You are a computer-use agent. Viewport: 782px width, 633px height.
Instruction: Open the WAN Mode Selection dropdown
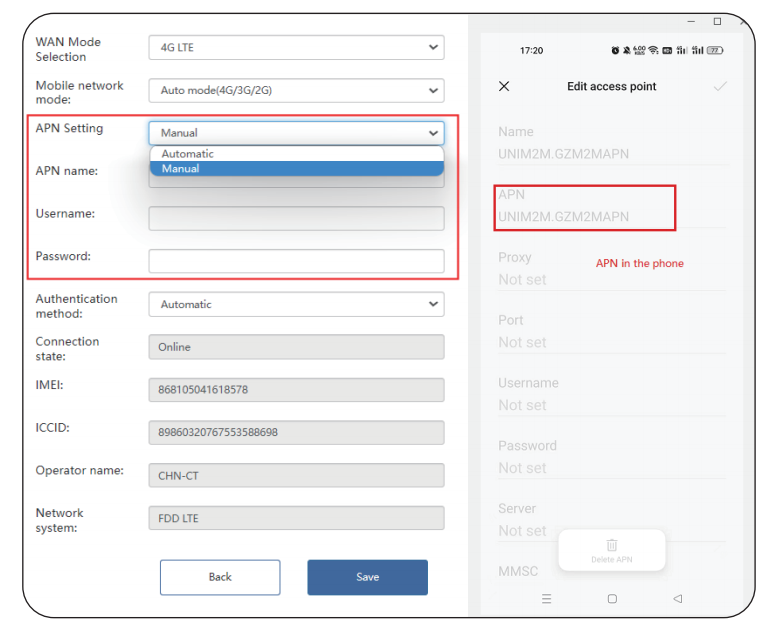point(296,47)
